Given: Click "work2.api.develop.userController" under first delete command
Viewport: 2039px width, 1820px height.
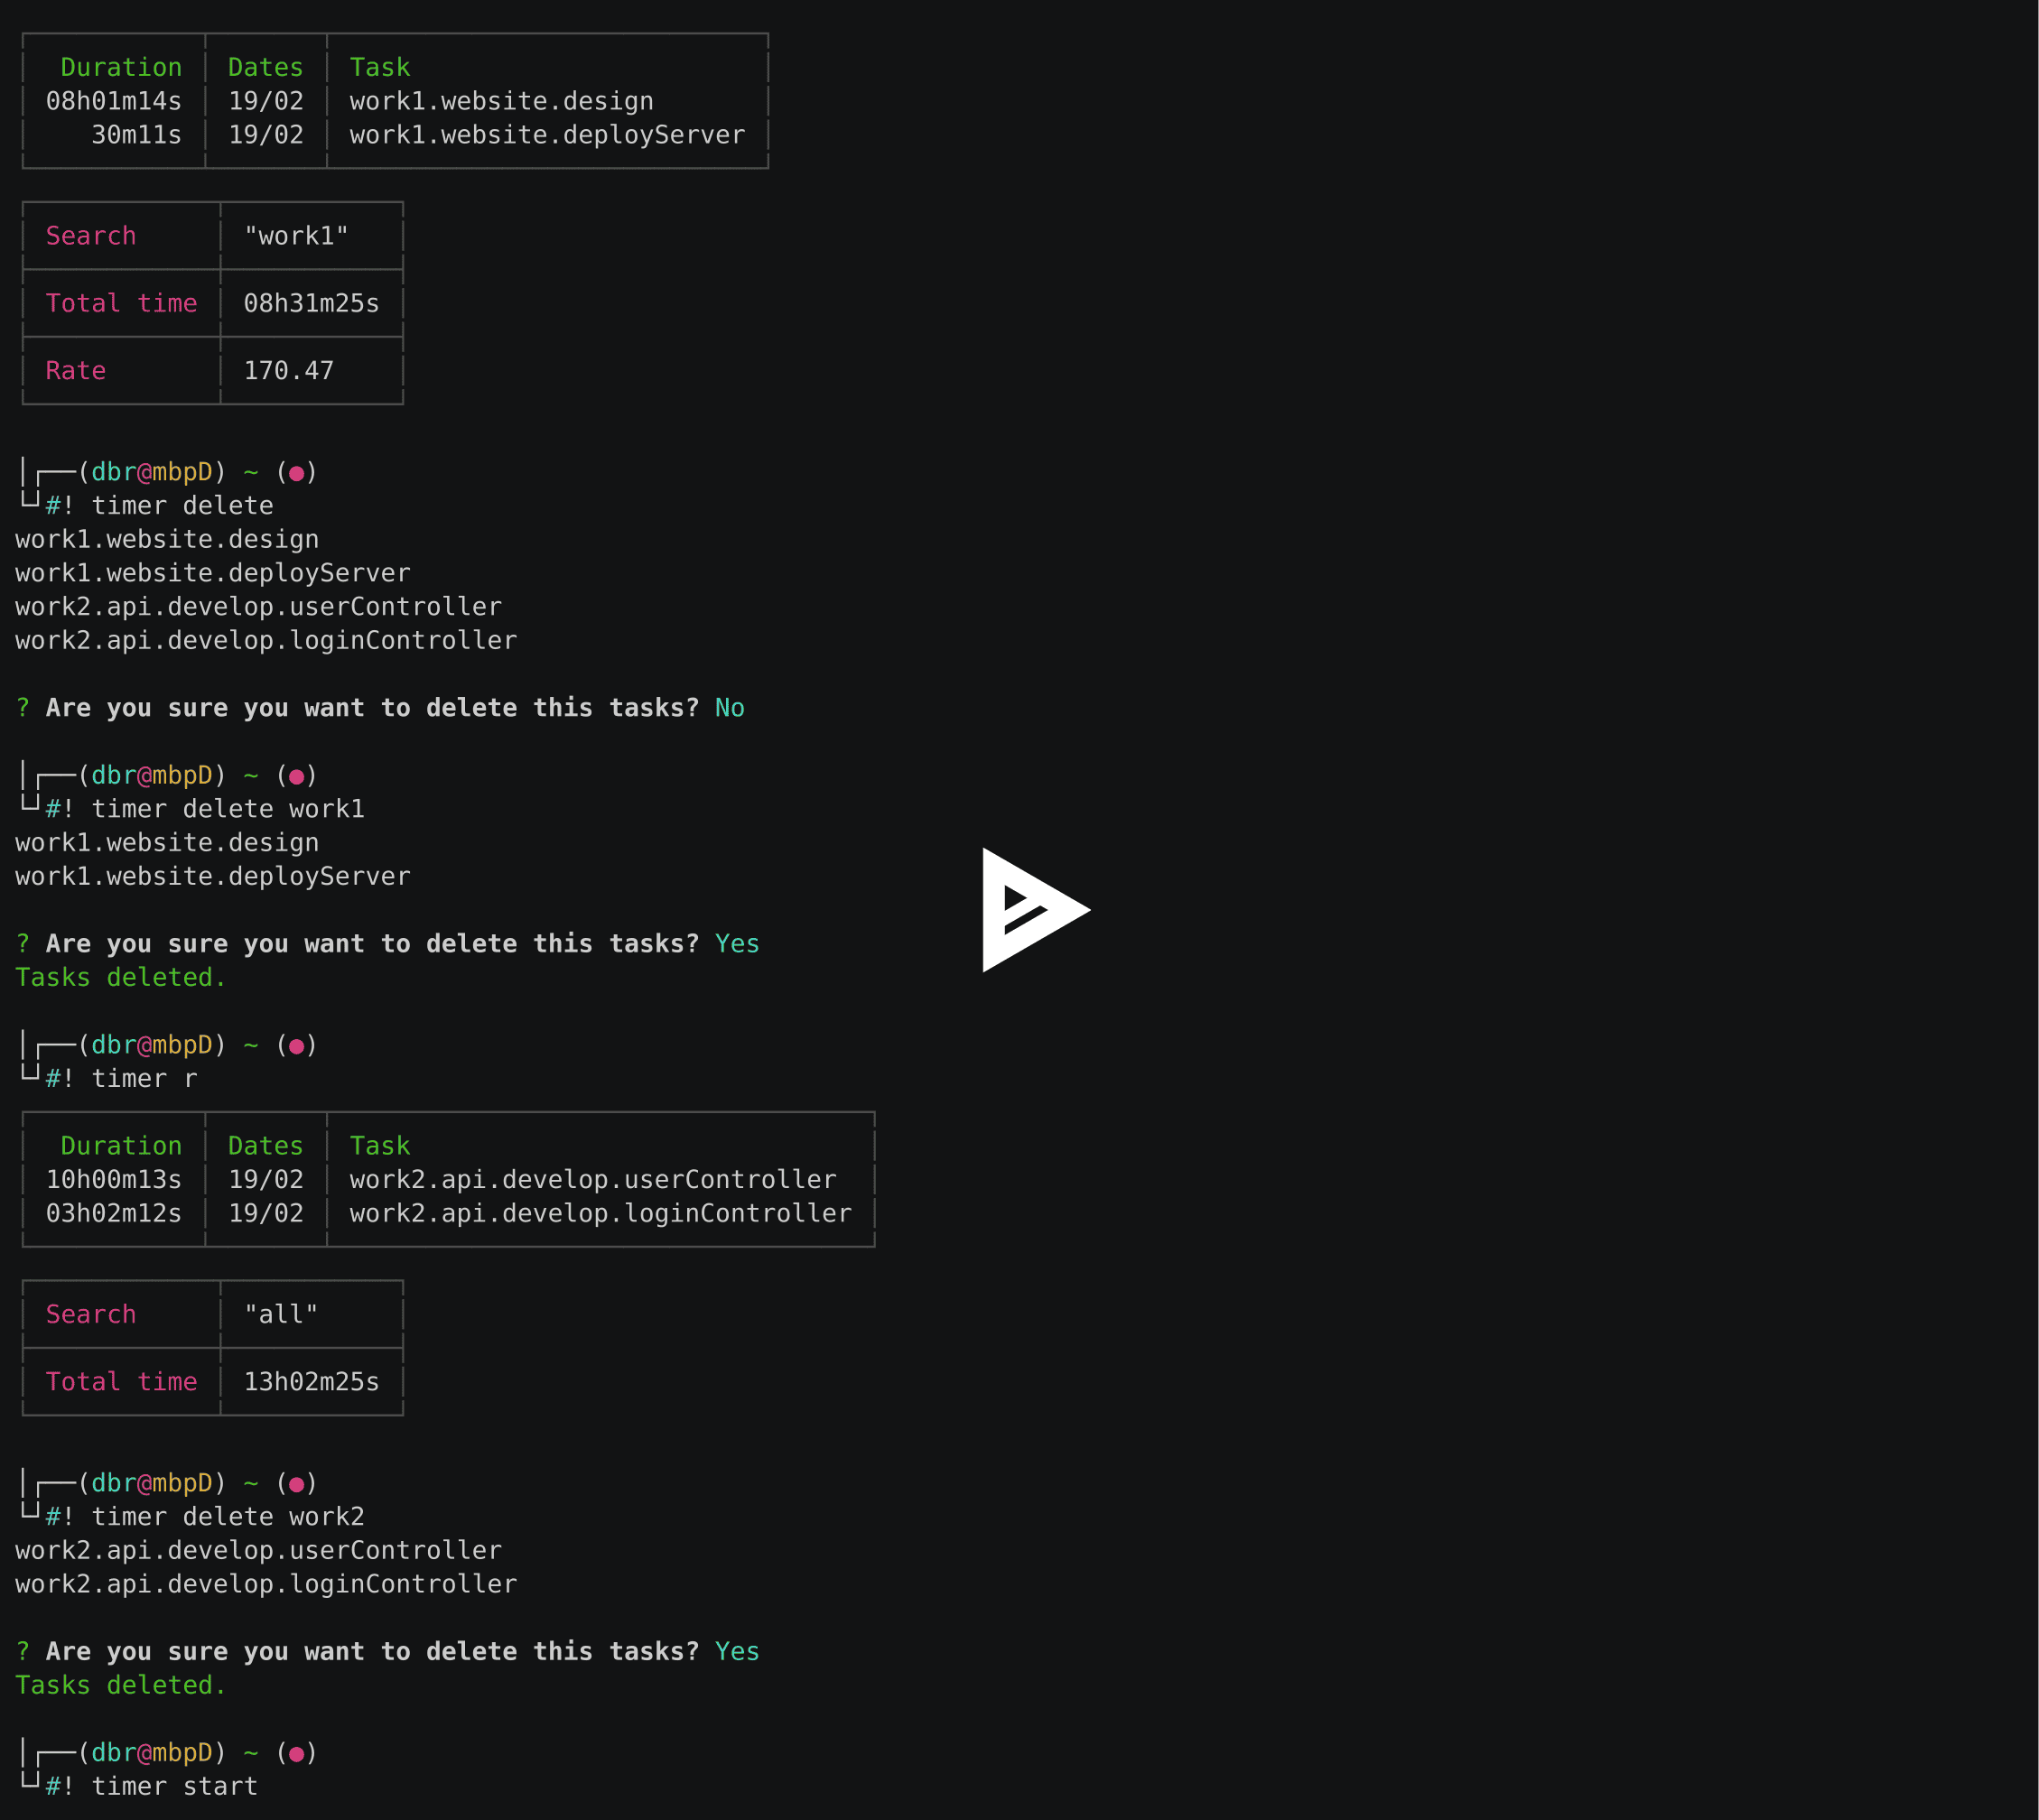Looking at the screenshot, I should 258,607.
